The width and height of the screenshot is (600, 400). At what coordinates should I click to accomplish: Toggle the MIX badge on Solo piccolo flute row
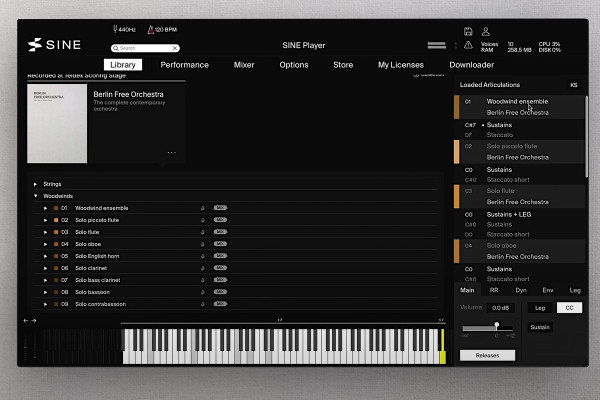(x=220, y=220)
